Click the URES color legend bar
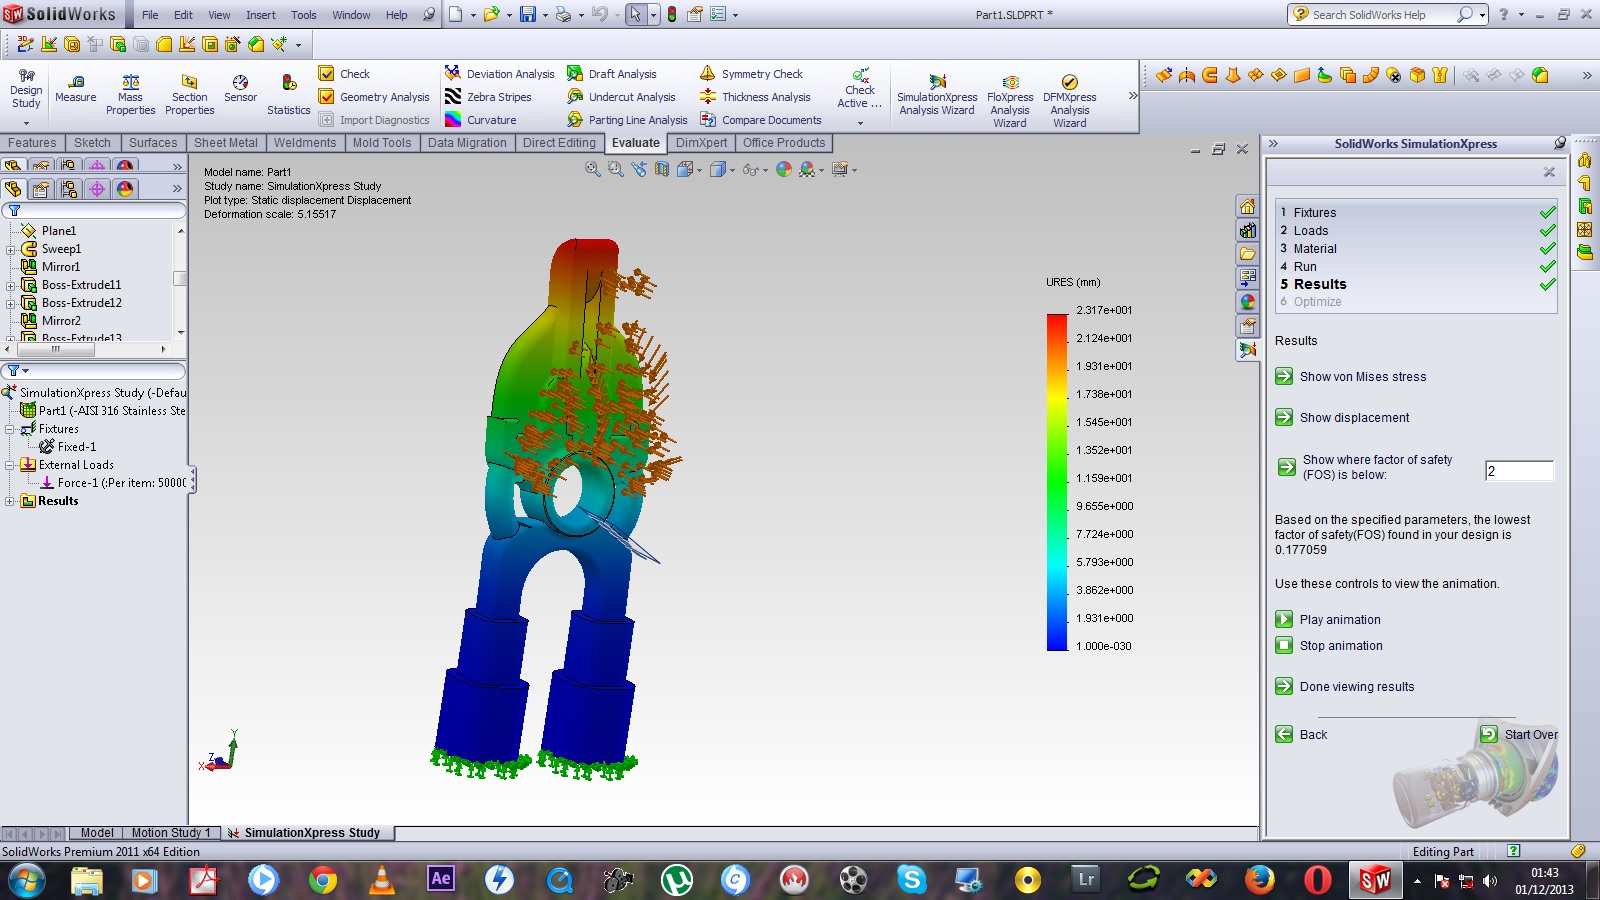The width and height of the screenshot is (1600, 900). pos(1057,482)
